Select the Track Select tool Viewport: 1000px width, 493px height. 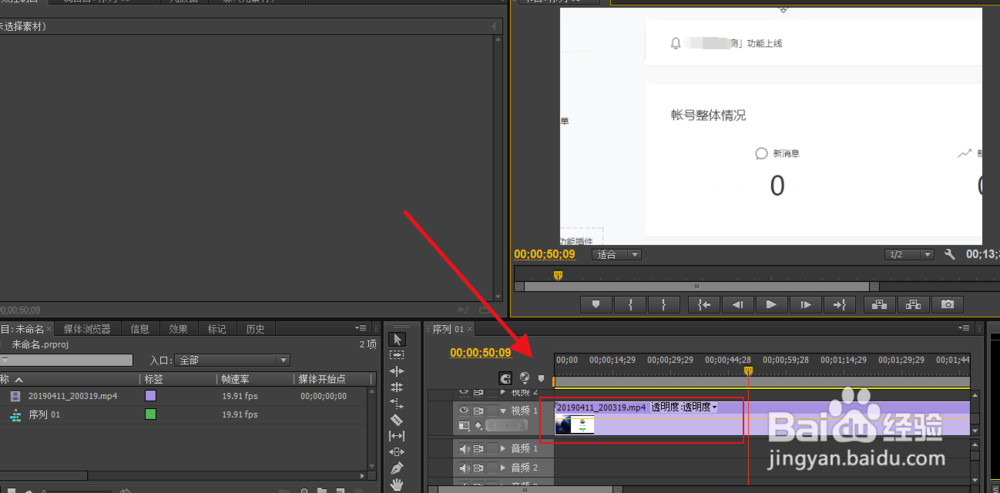(x=397, y=355)
